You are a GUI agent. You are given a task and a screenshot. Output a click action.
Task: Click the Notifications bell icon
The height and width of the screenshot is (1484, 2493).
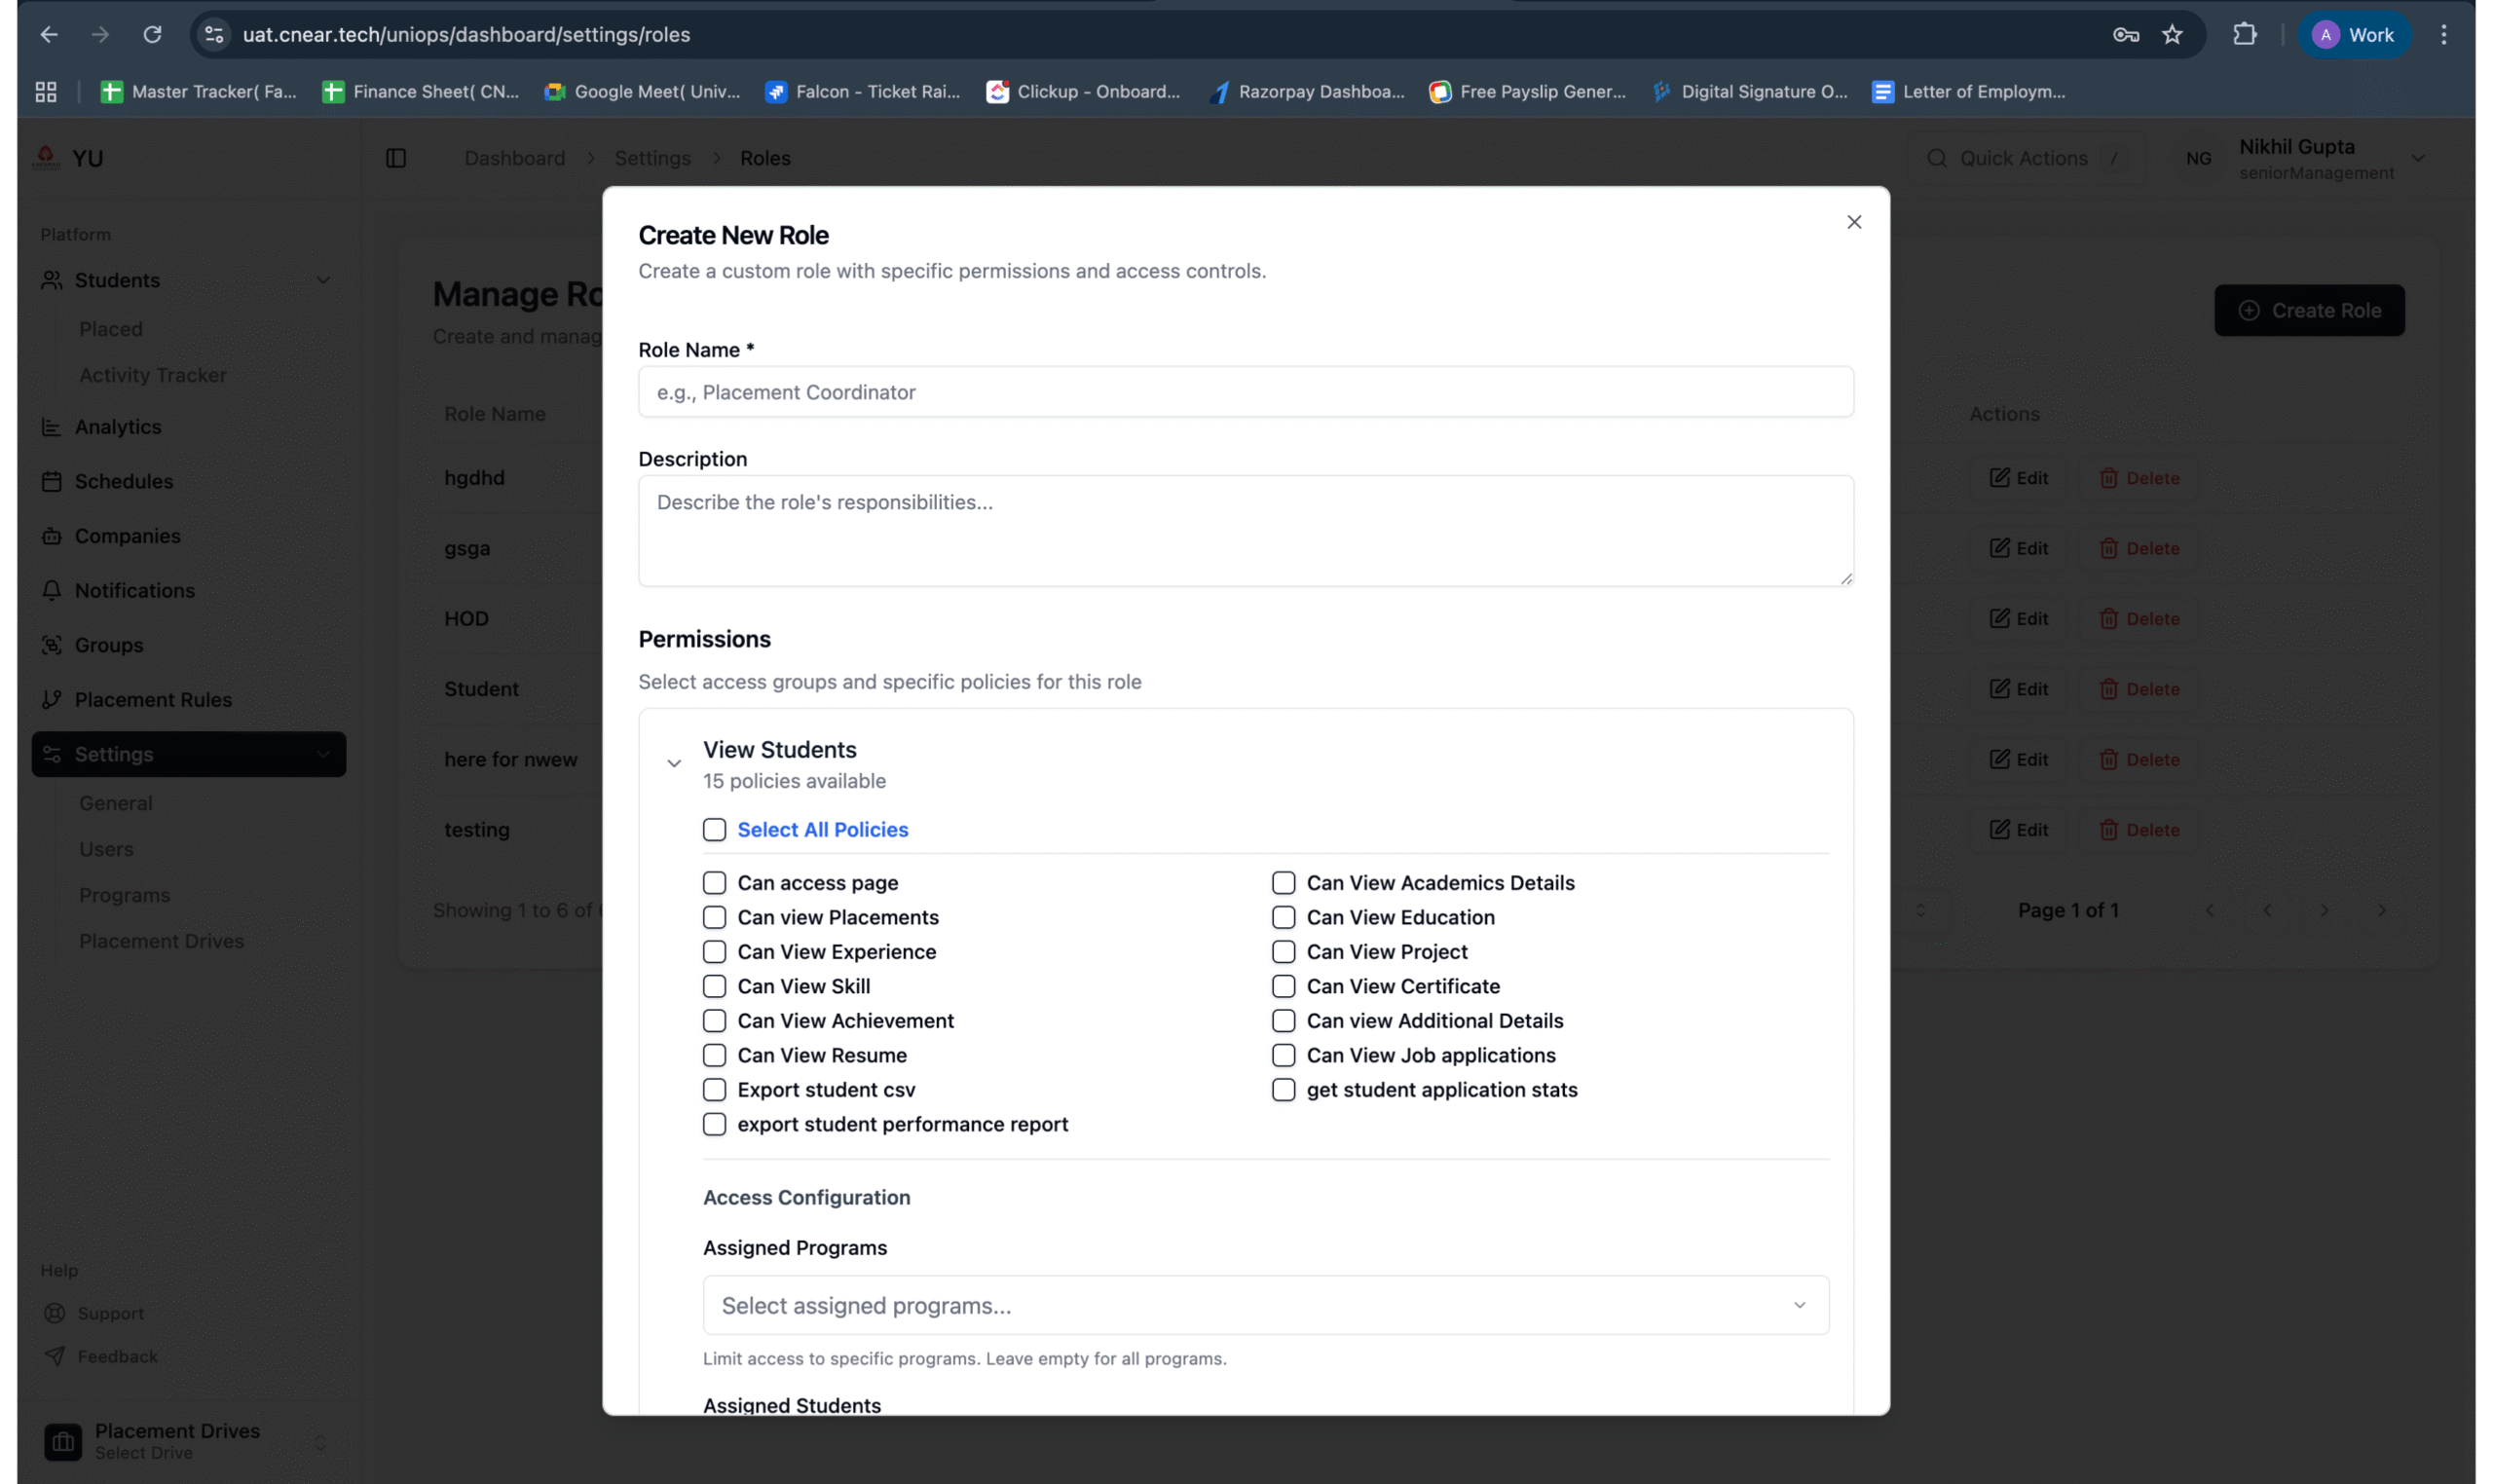[51, 590]
